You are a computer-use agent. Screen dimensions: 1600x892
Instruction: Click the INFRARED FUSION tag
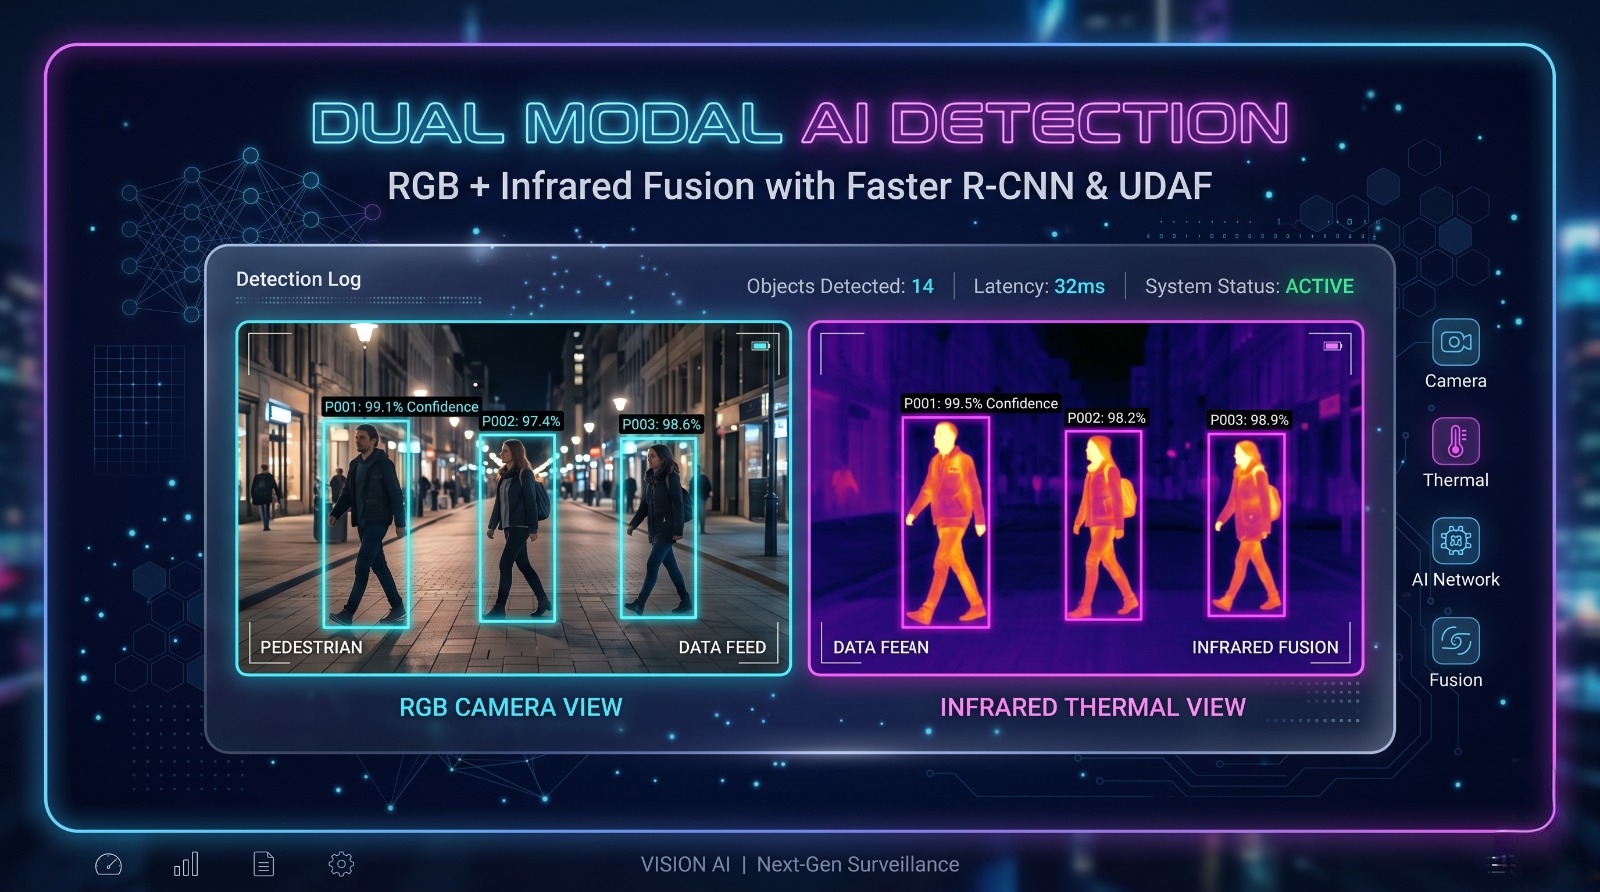pos(1265,647)
